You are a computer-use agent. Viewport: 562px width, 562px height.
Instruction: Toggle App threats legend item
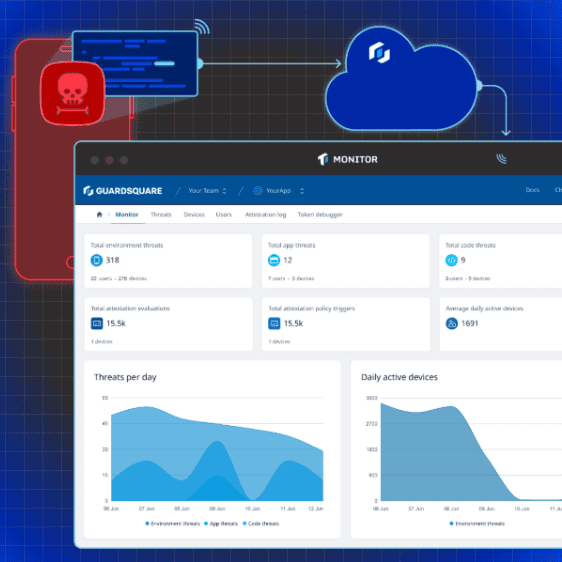[221, 524]
